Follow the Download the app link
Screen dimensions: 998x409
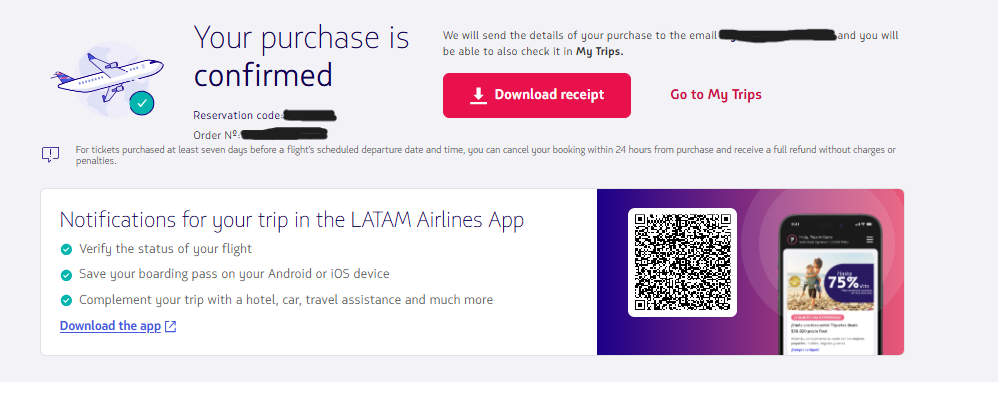[110, 326]
